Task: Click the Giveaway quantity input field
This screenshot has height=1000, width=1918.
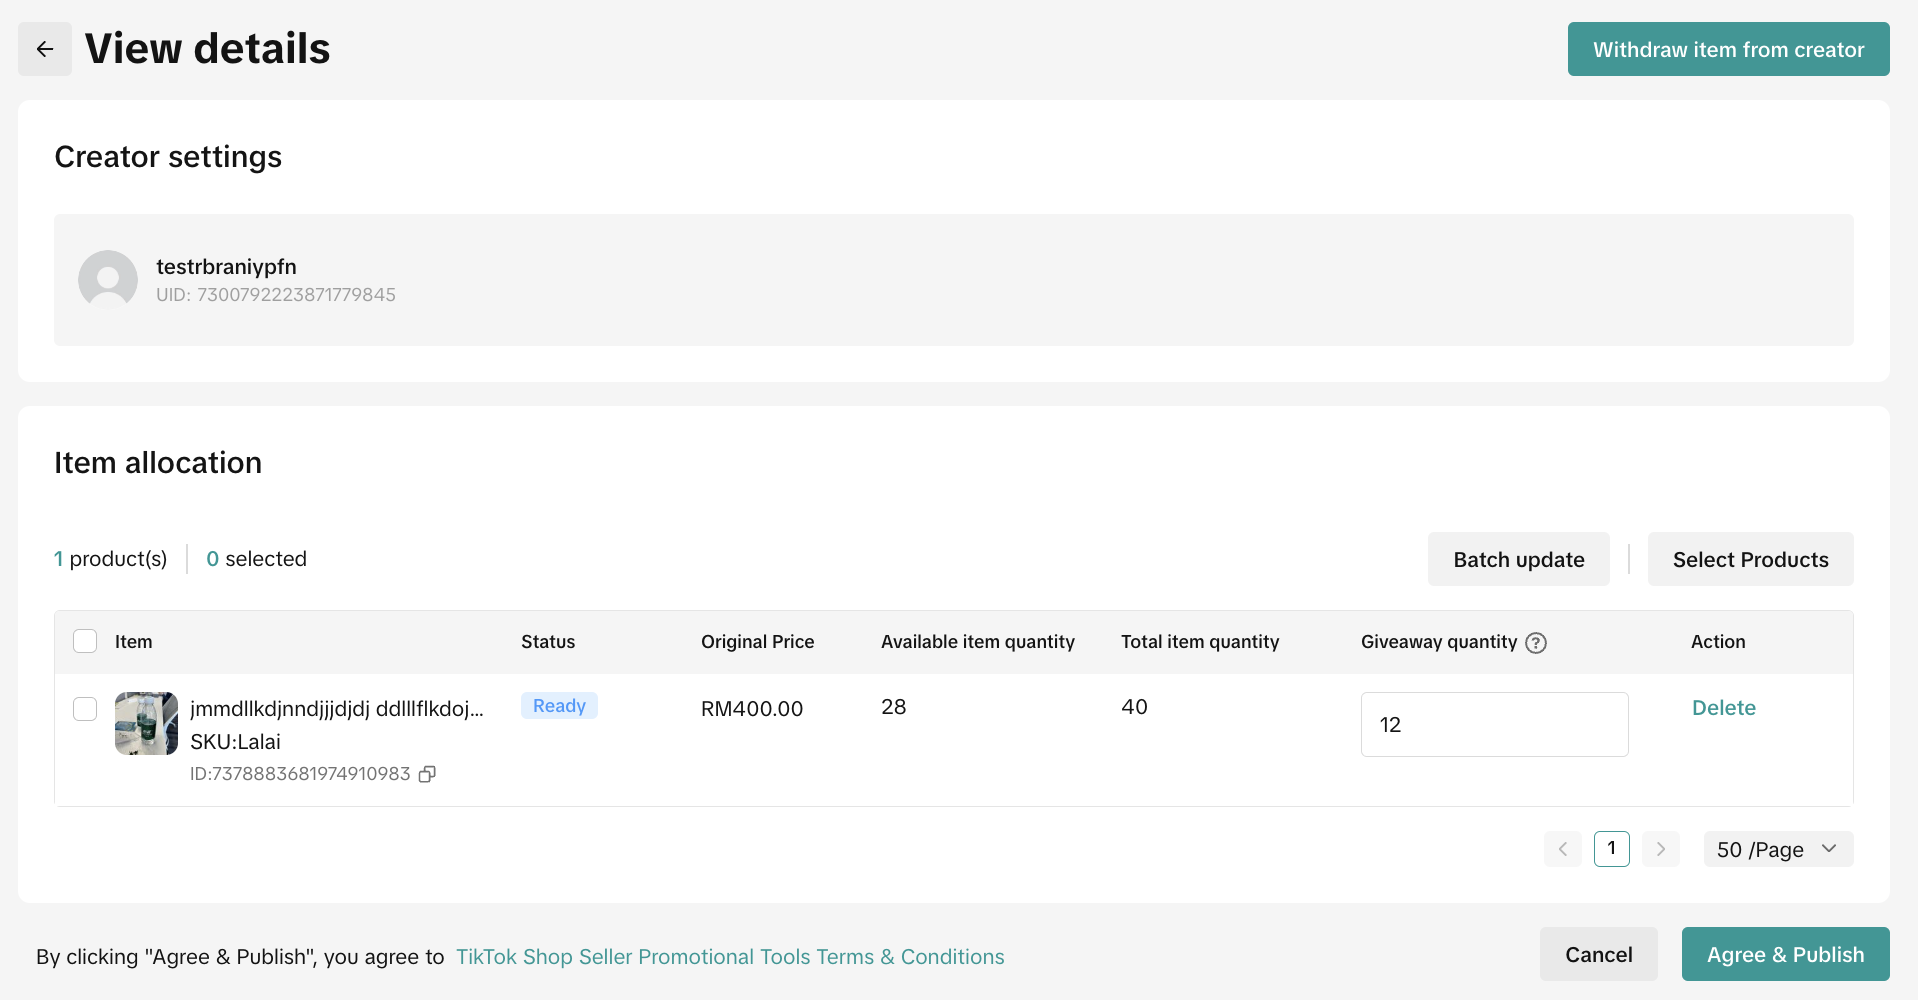Action: pyautogui.click(x=1493, y=725)
